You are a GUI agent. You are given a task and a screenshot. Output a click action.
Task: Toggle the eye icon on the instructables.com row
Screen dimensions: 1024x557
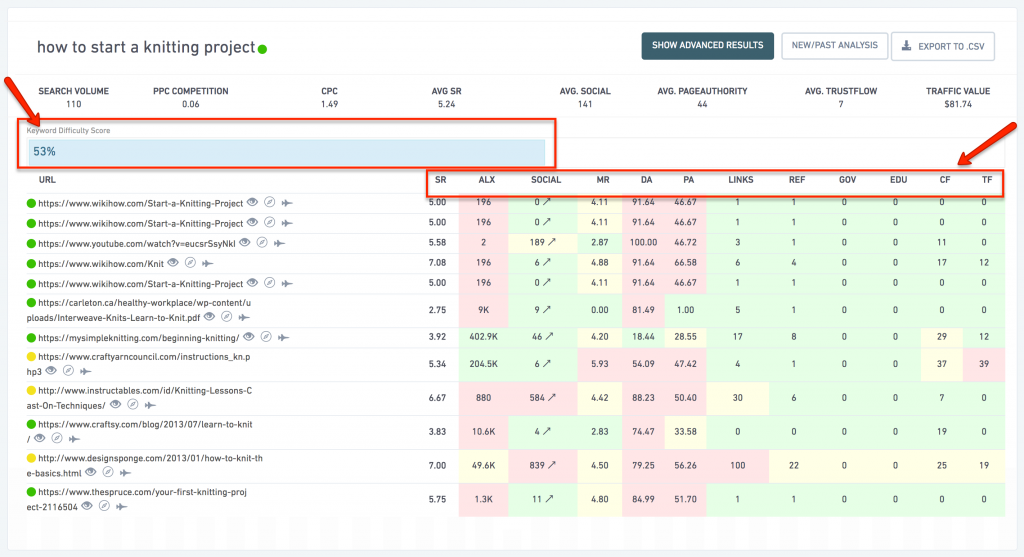point(116,405)
